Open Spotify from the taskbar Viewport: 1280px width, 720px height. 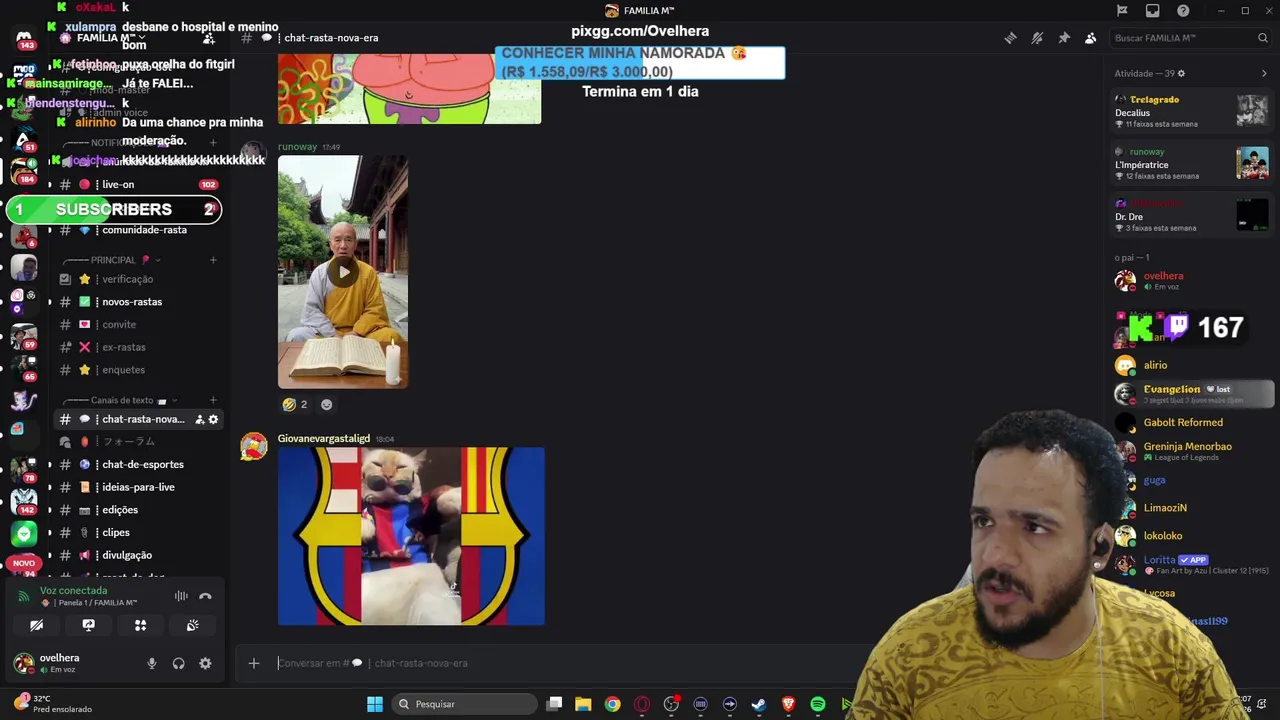tap(817, 704)
